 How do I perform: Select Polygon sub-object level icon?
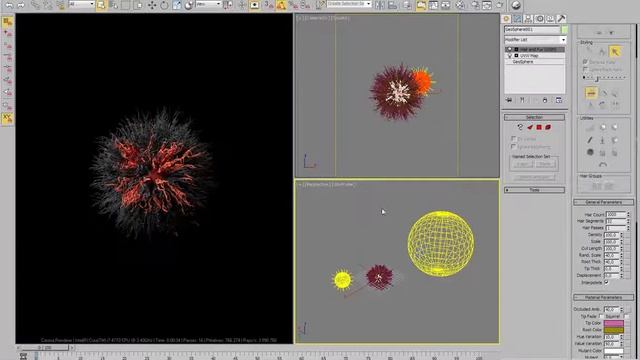click(x=539, y=127)
